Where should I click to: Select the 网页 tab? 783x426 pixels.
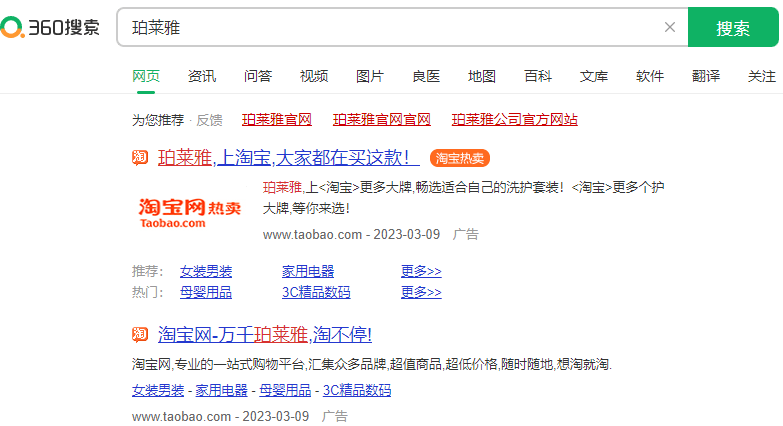[146, 76]
